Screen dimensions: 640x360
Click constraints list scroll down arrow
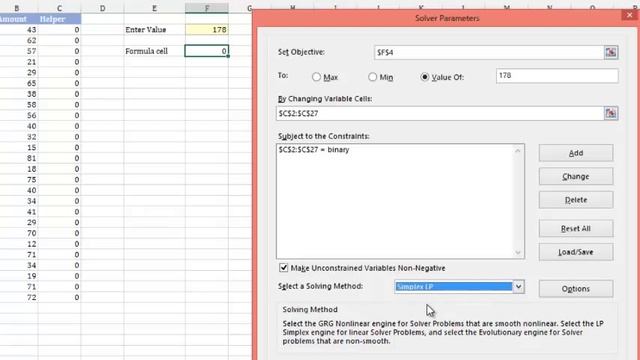pos(518,253)
